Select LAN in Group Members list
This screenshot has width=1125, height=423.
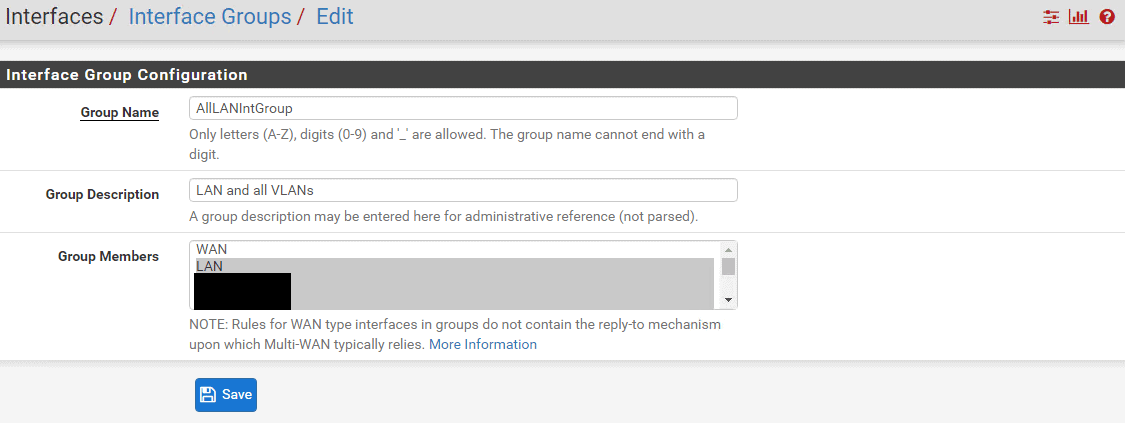(x=455, y=266)
